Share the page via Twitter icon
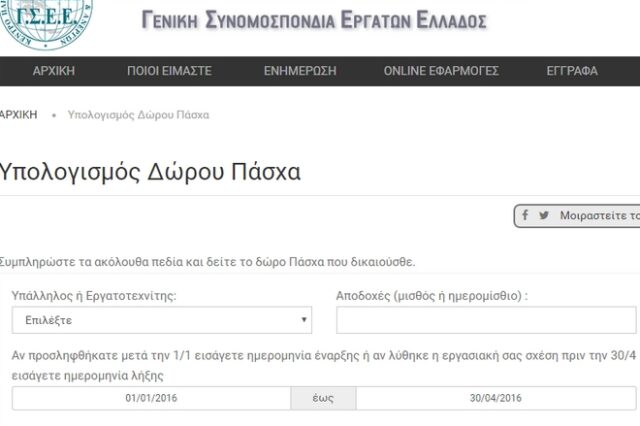Image resolution: width=640 pixels, height=426 pixels. [544, 215]
